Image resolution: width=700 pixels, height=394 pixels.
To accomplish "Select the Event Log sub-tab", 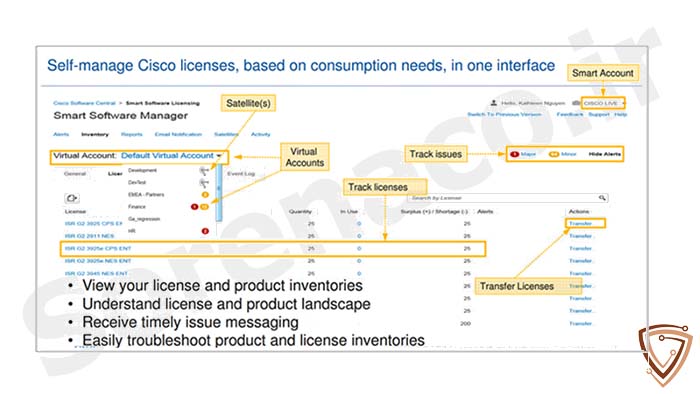I will tap(241, 174).
